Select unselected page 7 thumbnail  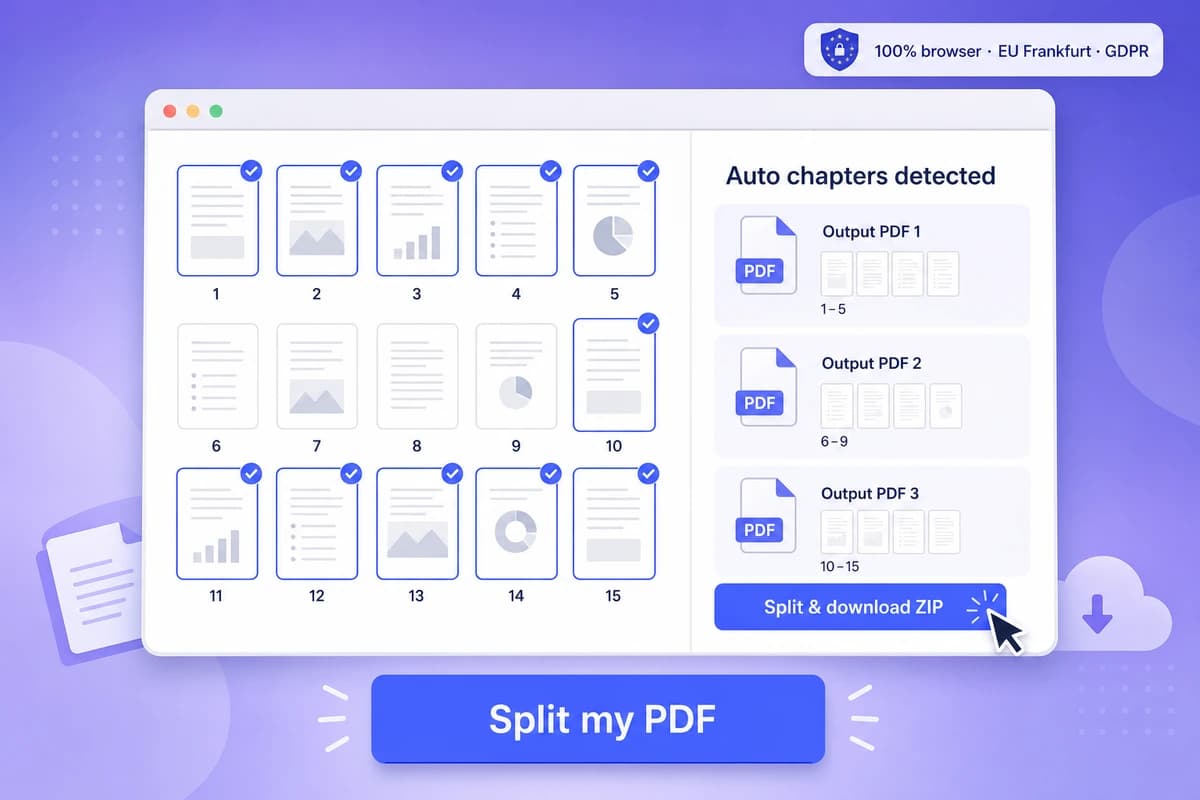click(x=316, y=374)
